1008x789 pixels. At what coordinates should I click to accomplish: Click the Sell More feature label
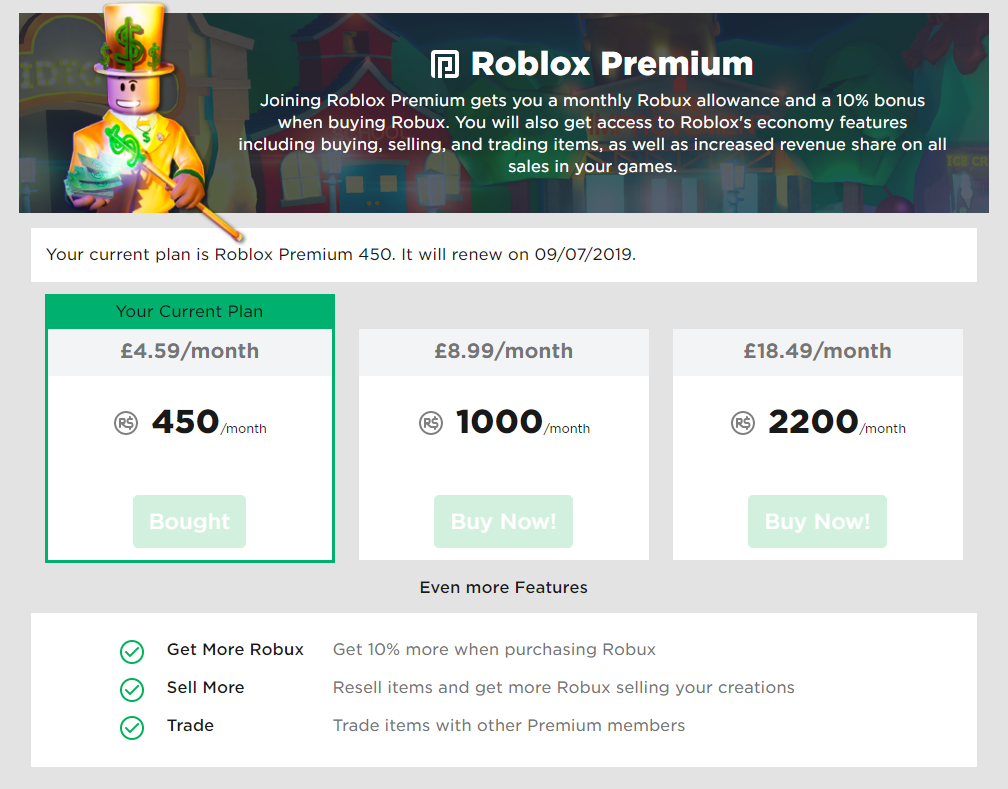[205, 688]
